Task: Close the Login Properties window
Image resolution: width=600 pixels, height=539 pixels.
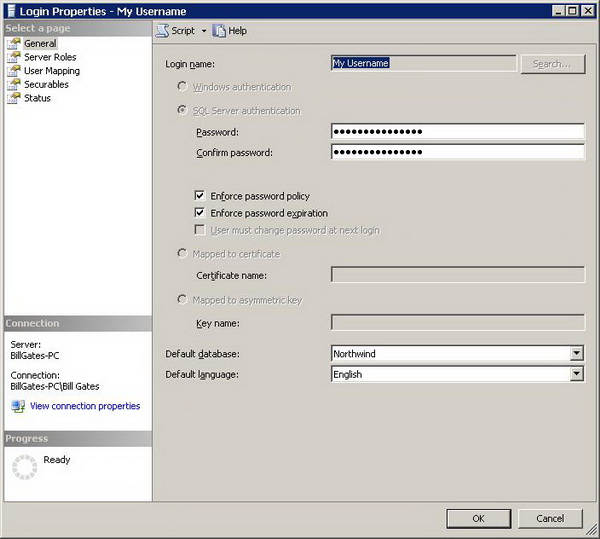Action: 587,11
